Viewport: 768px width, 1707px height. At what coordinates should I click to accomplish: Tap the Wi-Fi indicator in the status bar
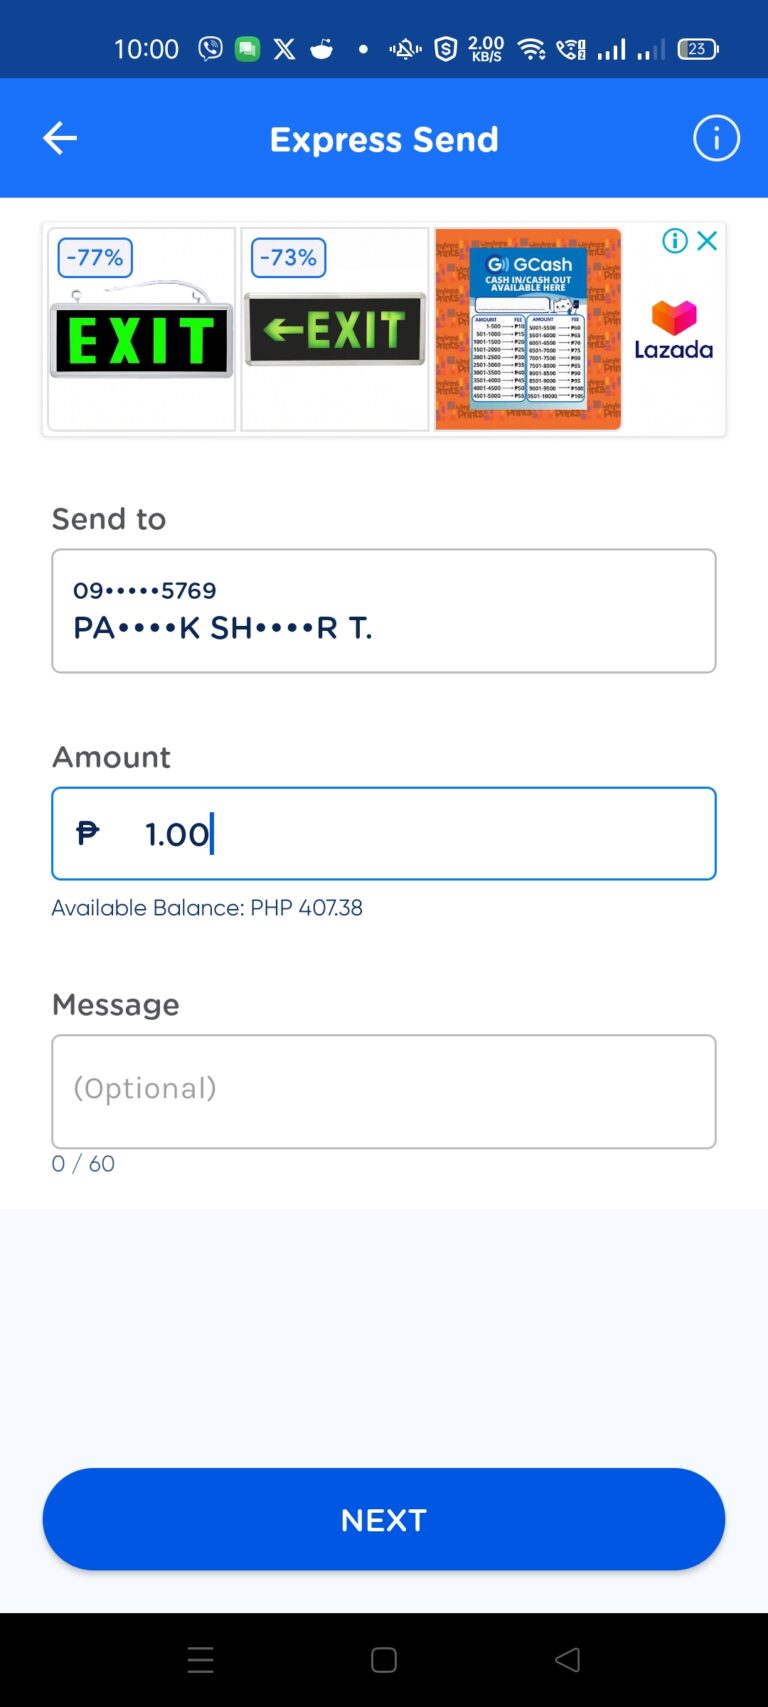[x=531, y=47]
